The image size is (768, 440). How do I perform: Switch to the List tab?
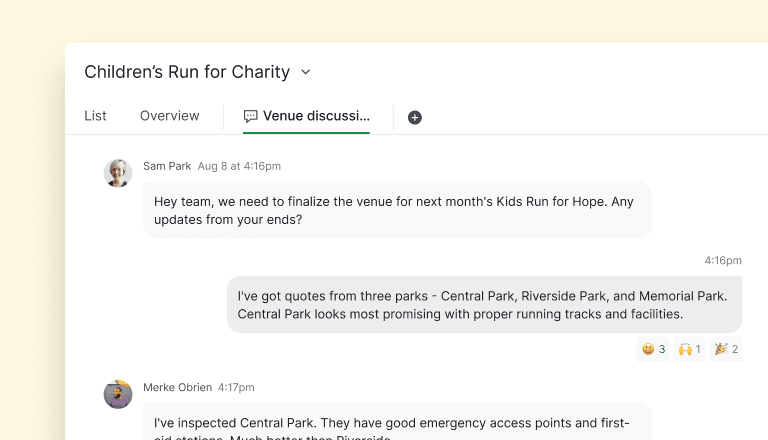point(95,116)
